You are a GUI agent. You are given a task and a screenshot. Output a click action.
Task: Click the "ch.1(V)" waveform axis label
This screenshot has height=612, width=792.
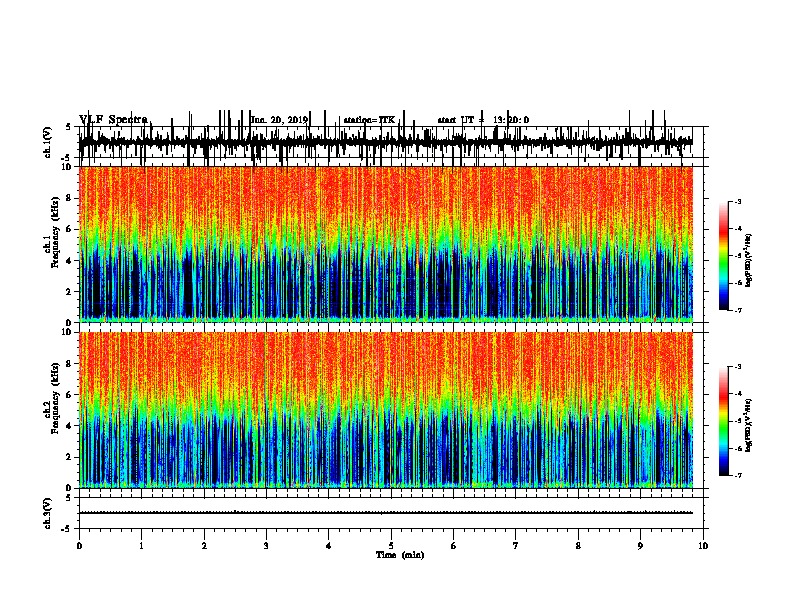click(x=48, y=142)
